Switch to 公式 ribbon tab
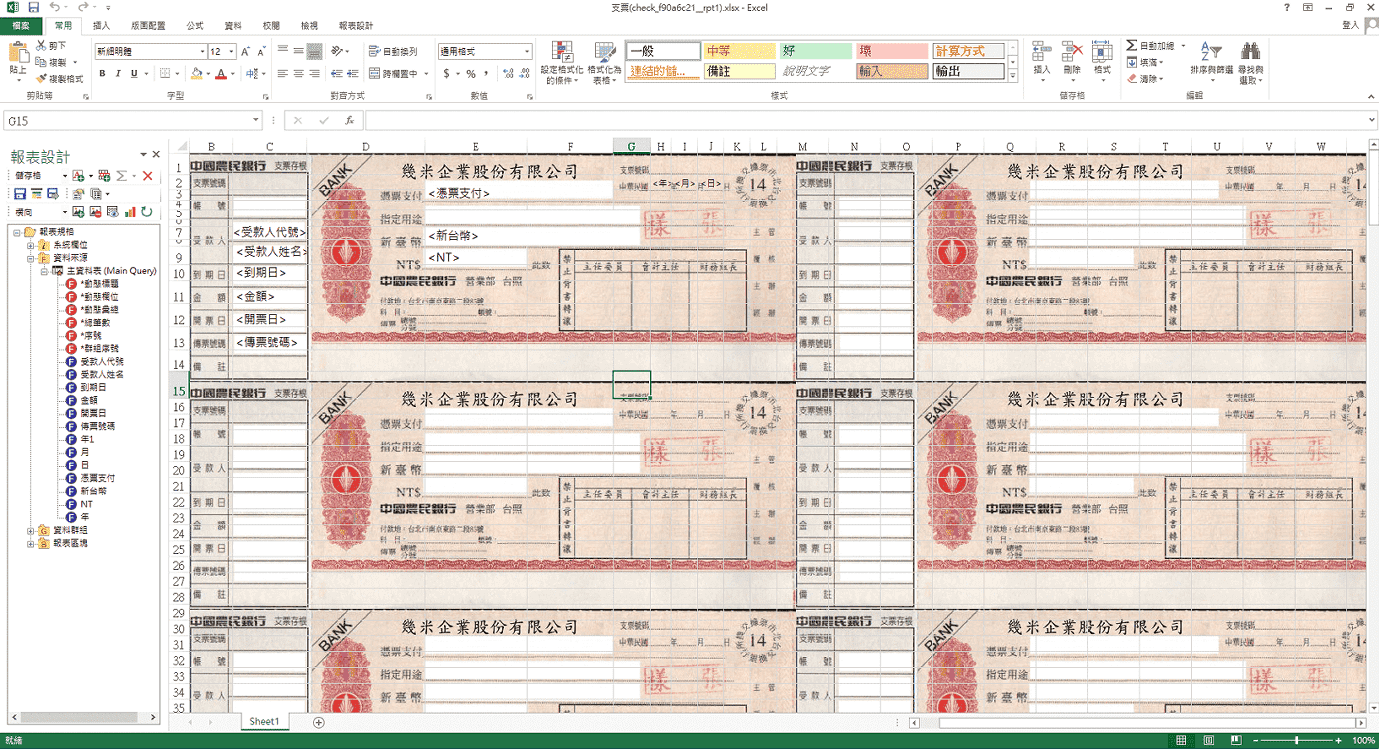The image size is (1379, 749). coord(195,25)
